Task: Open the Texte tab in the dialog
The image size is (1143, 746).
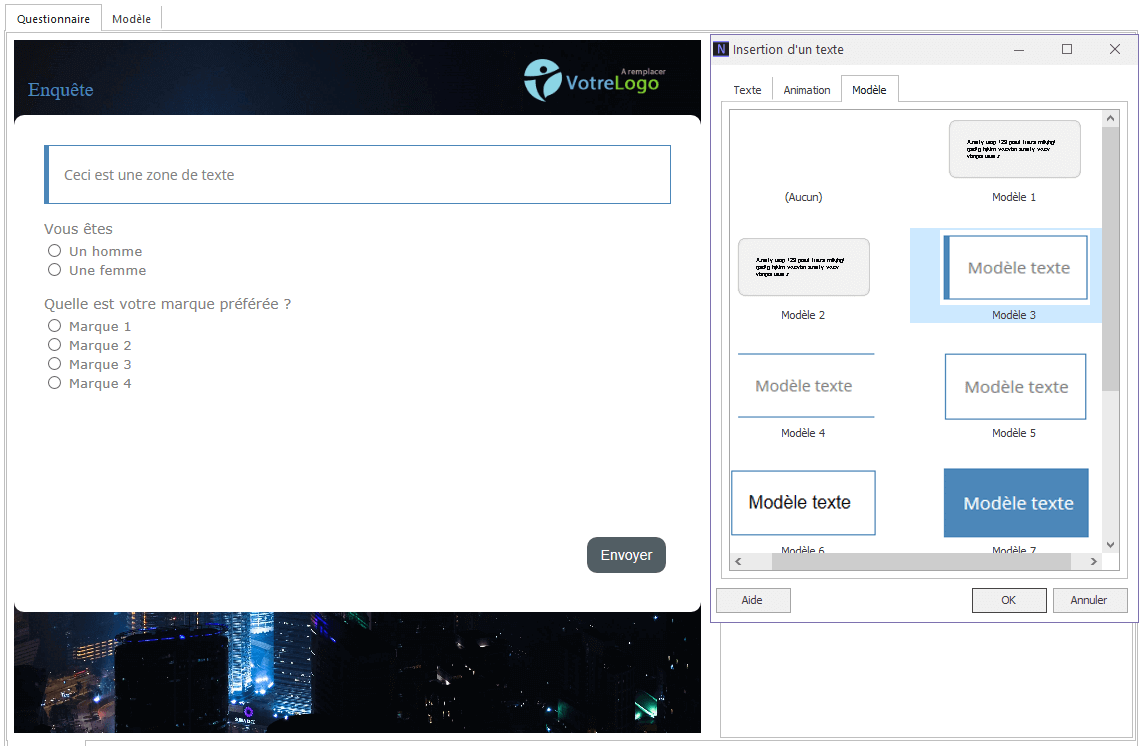Action: (747, 90)
